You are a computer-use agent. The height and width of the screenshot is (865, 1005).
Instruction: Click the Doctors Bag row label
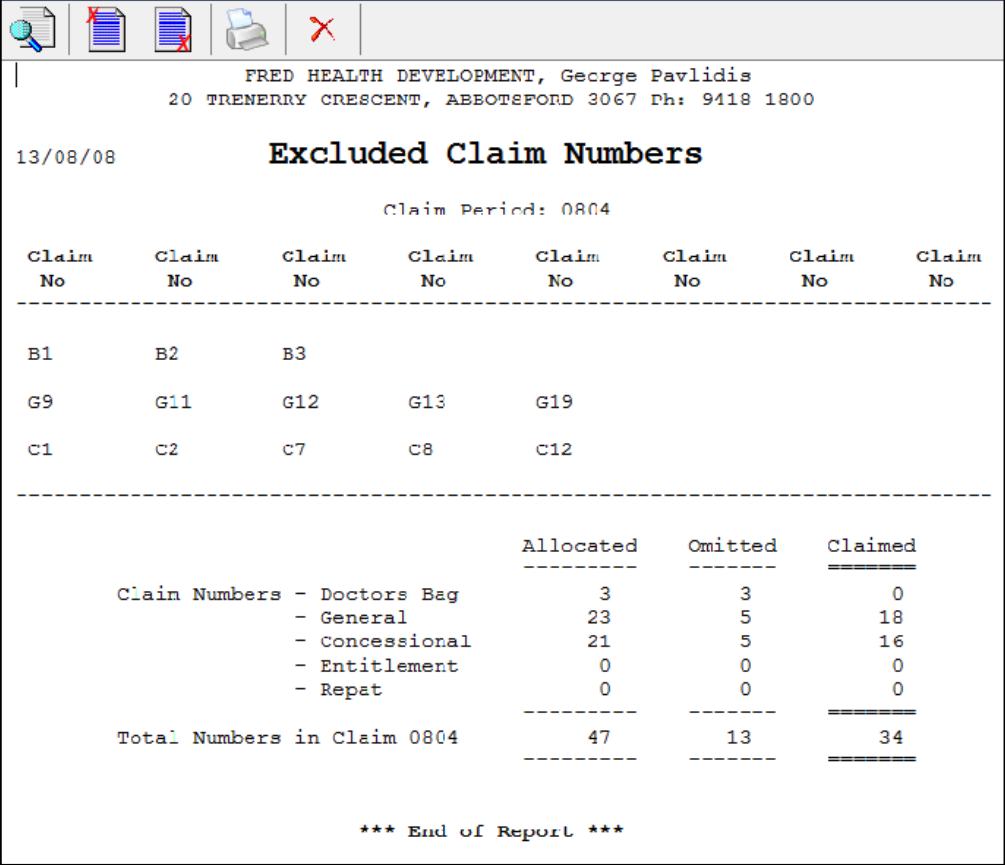[x=389, y=594]
